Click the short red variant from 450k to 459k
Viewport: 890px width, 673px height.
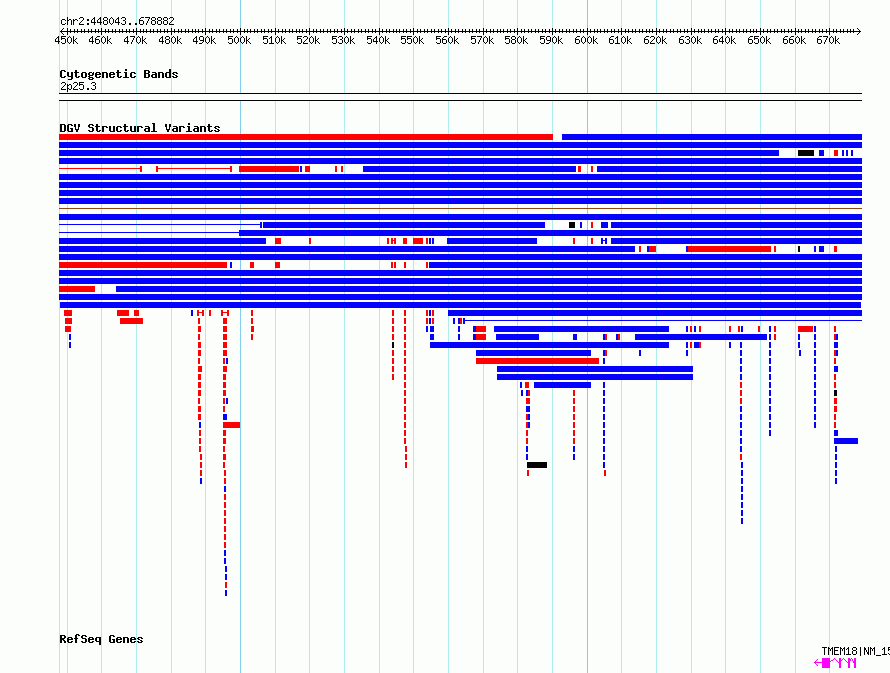tap(77, 289)
